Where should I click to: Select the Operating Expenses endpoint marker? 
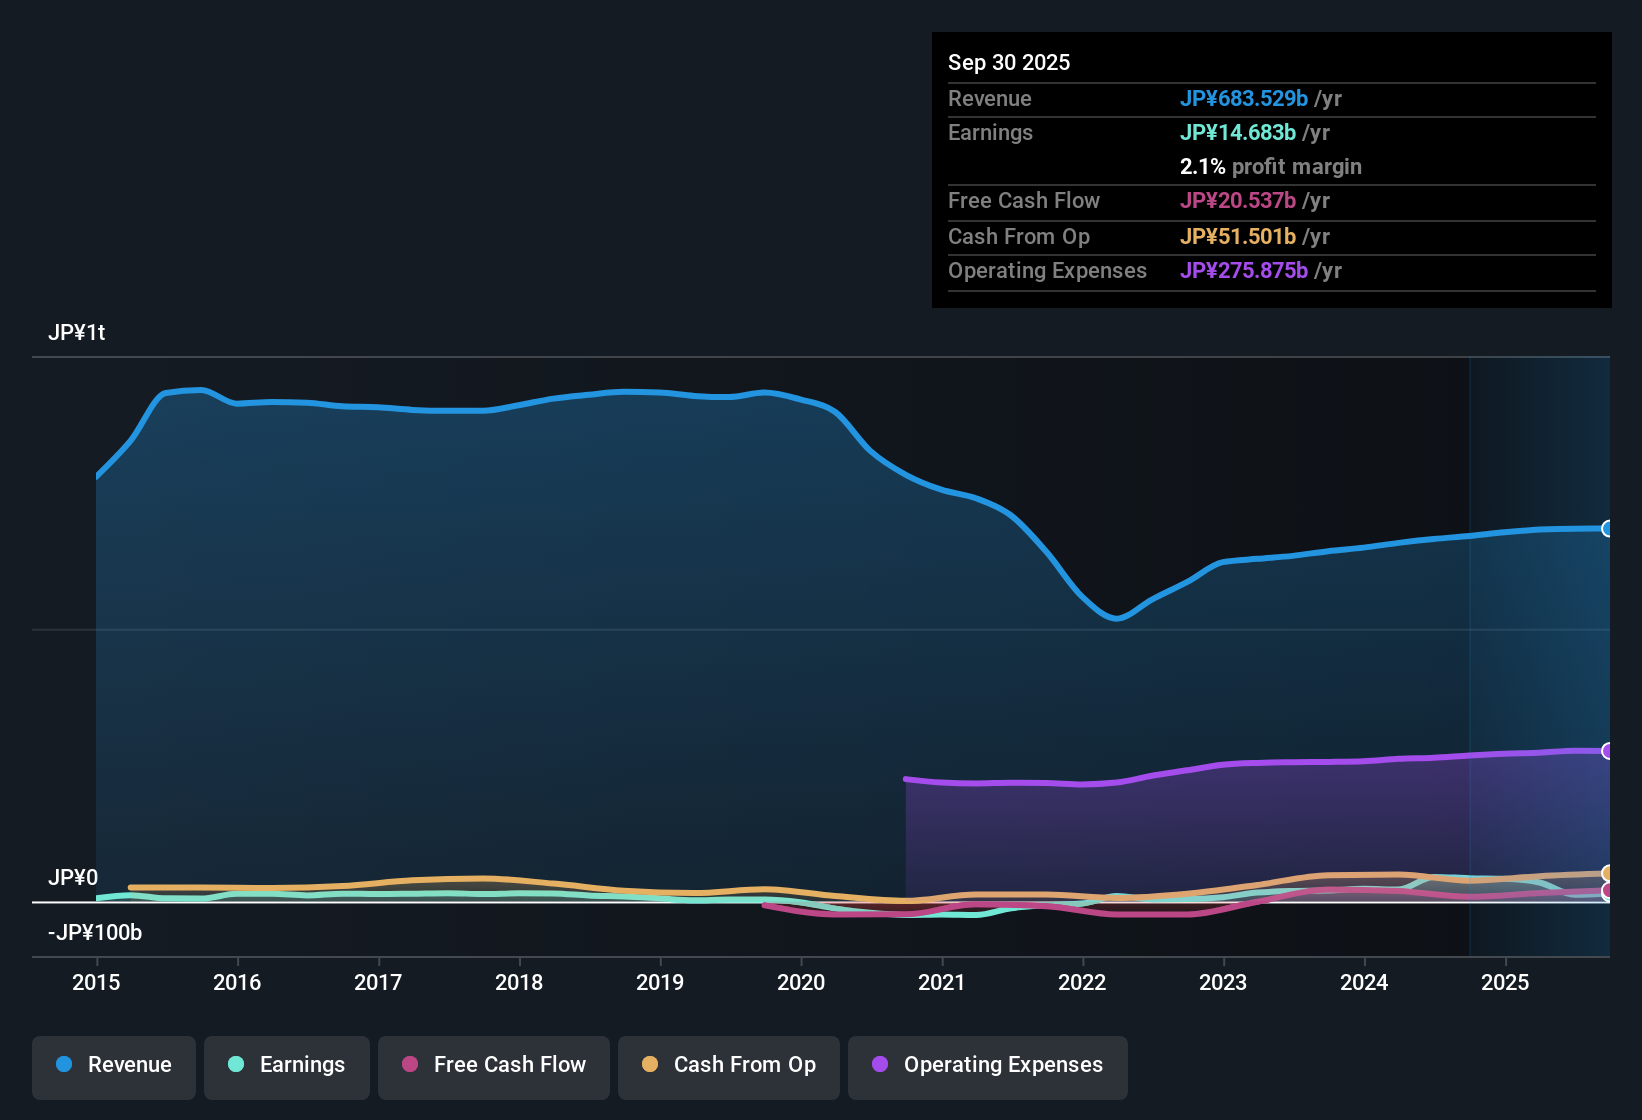pyautogui.click(x=1606, y=750)
